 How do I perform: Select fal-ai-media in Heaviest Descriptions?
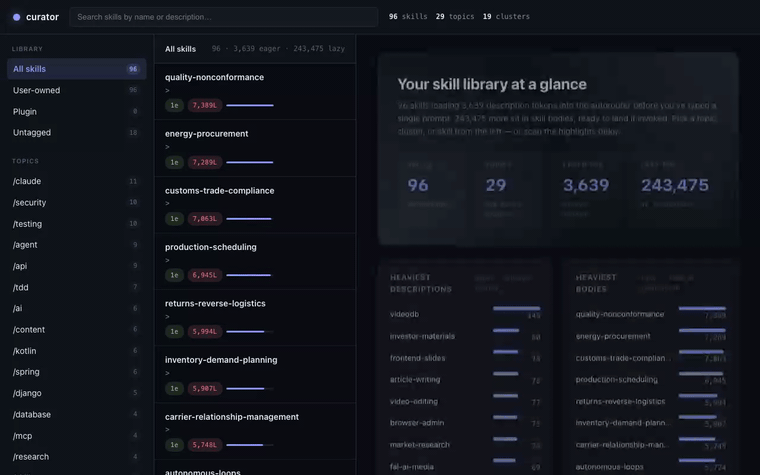click(x=465, y=466)
